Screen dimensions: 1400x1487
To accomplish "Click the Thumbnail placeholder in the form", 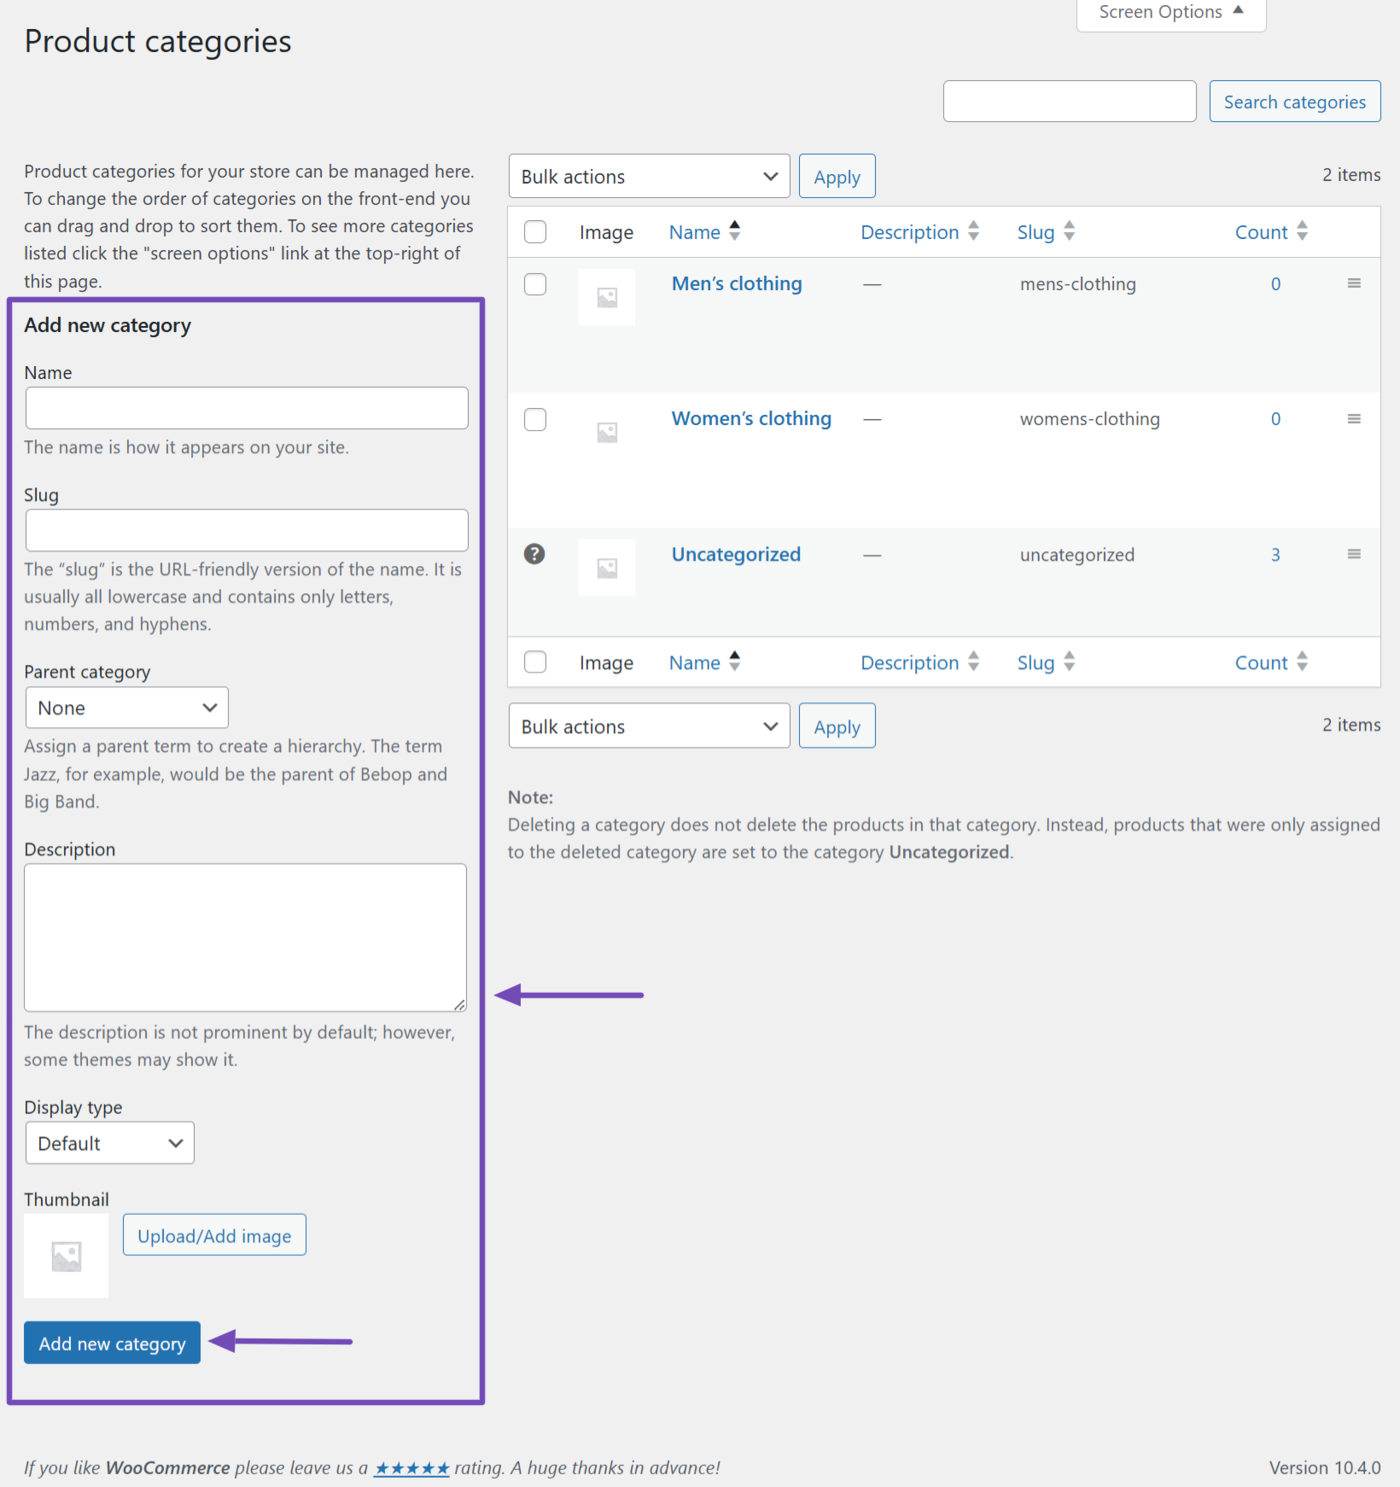I will (65, 1255).
